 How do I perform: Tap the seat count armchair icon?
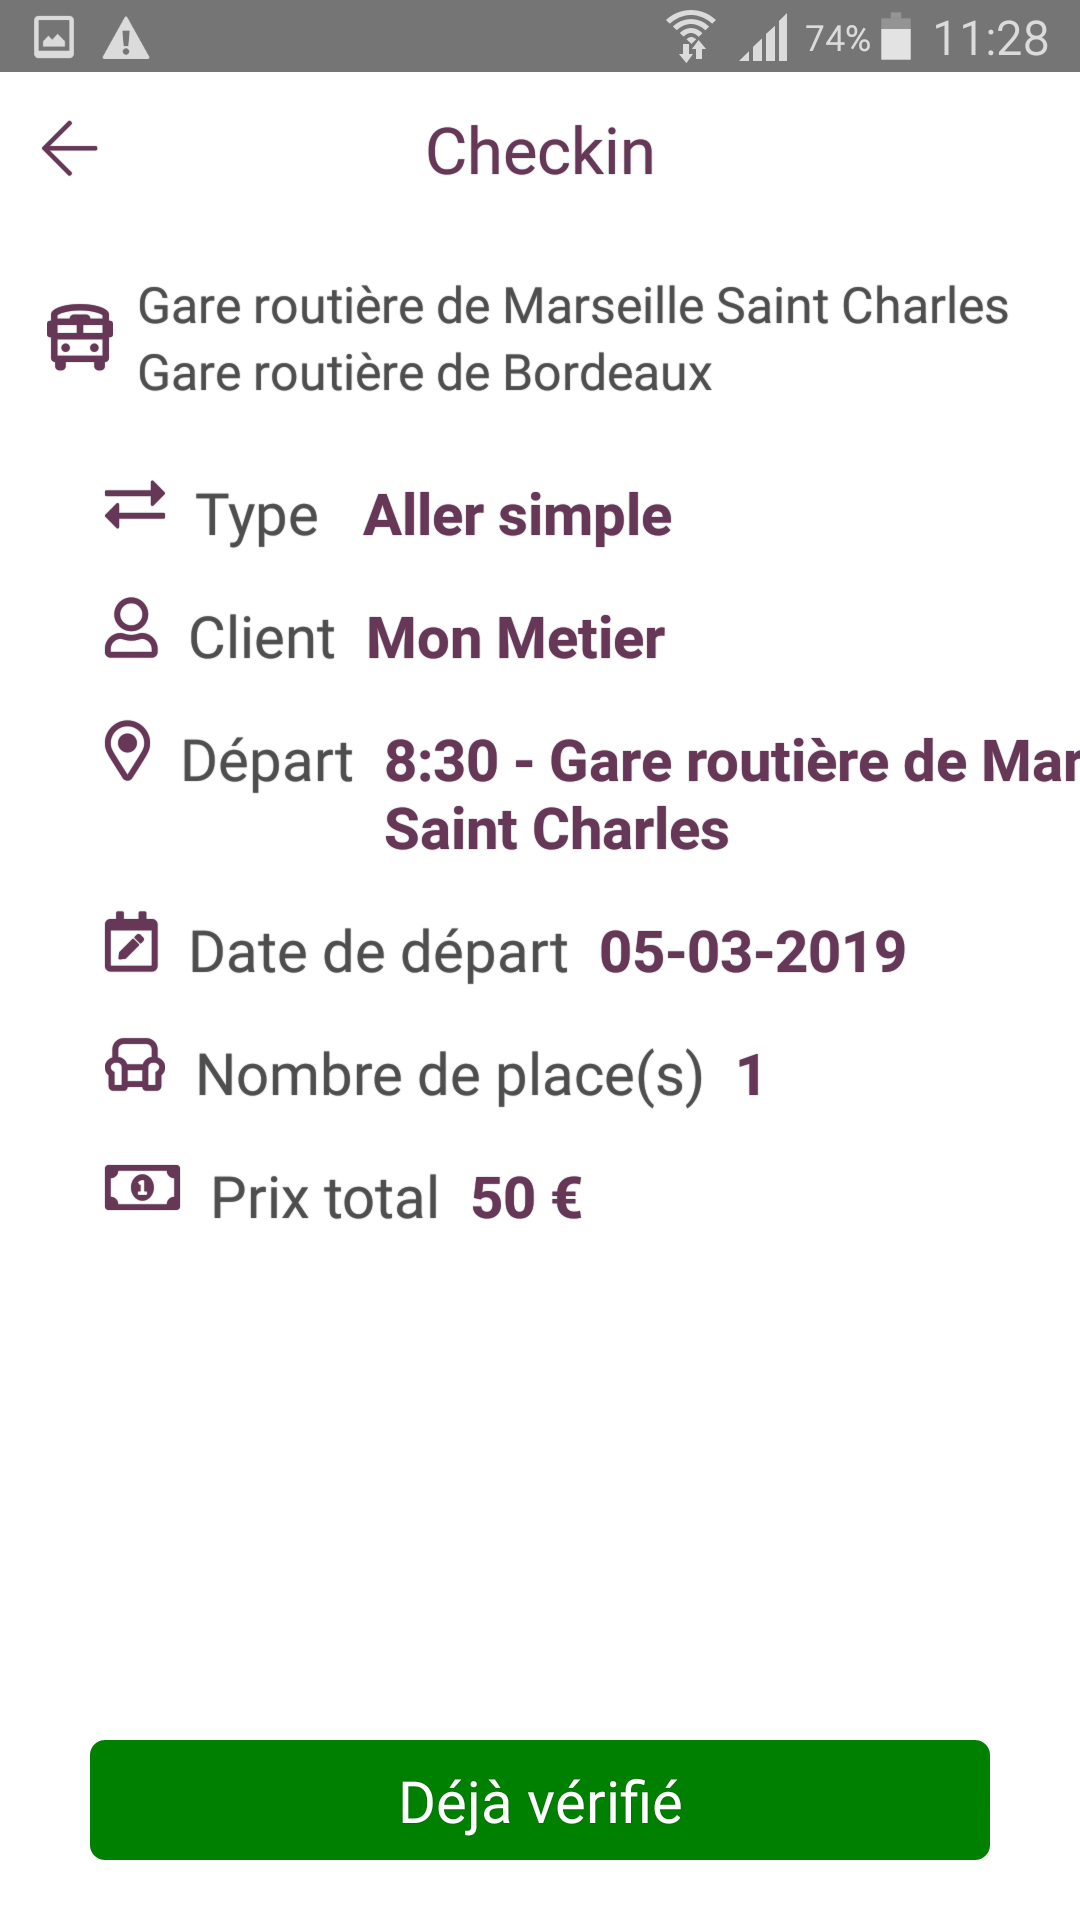point(135,1065)
